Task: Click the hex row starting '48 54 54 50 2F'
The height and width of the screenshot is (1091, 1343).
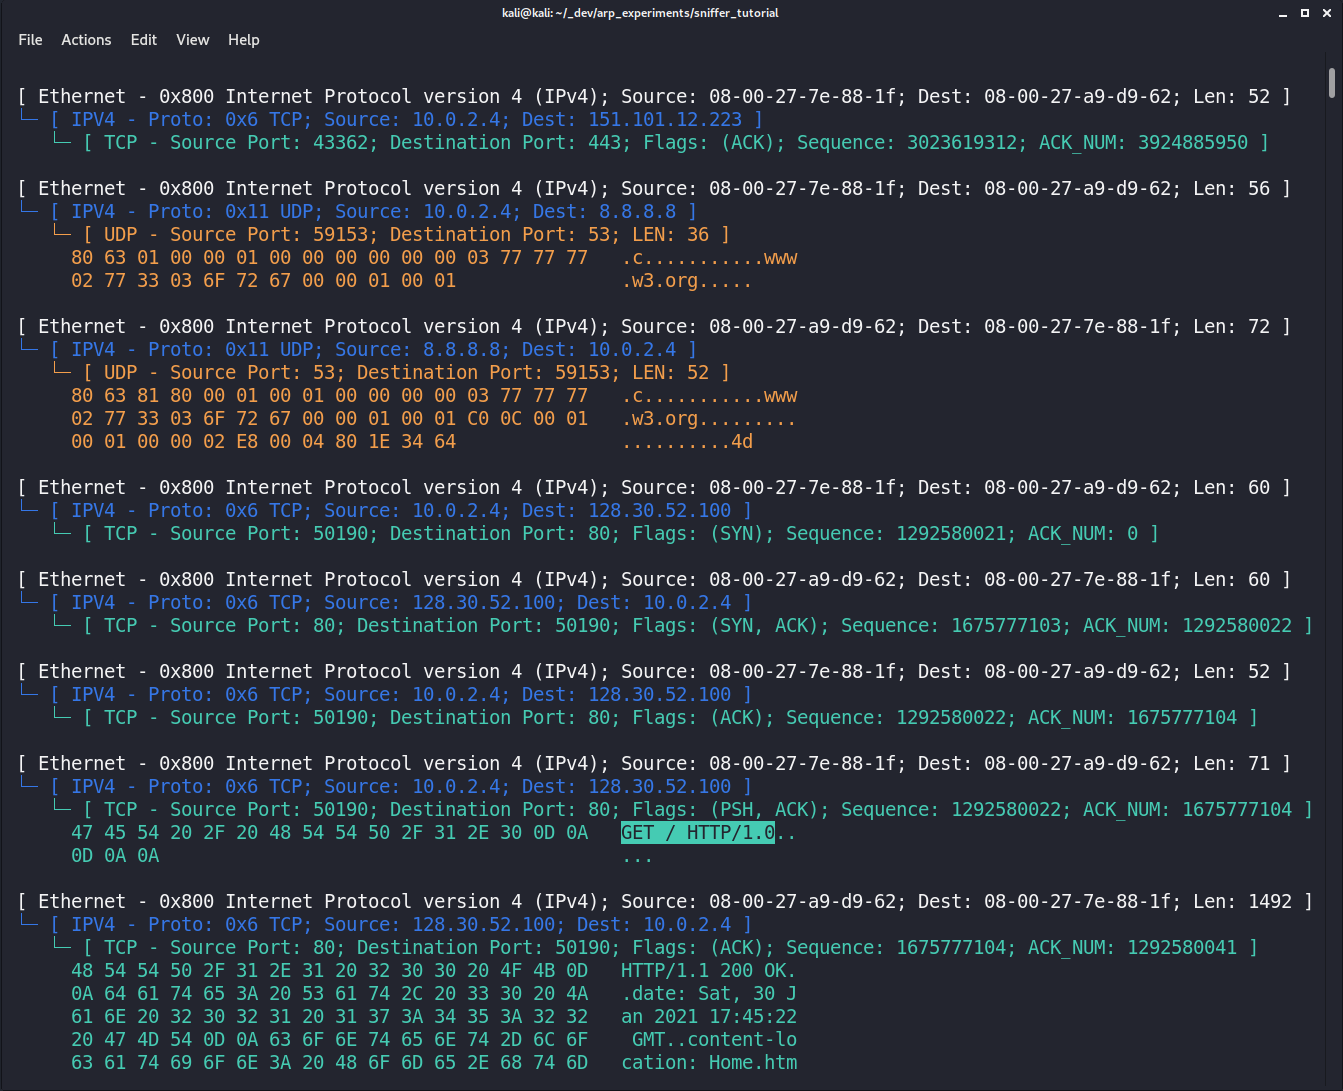Action: click(x=329, y=971)
